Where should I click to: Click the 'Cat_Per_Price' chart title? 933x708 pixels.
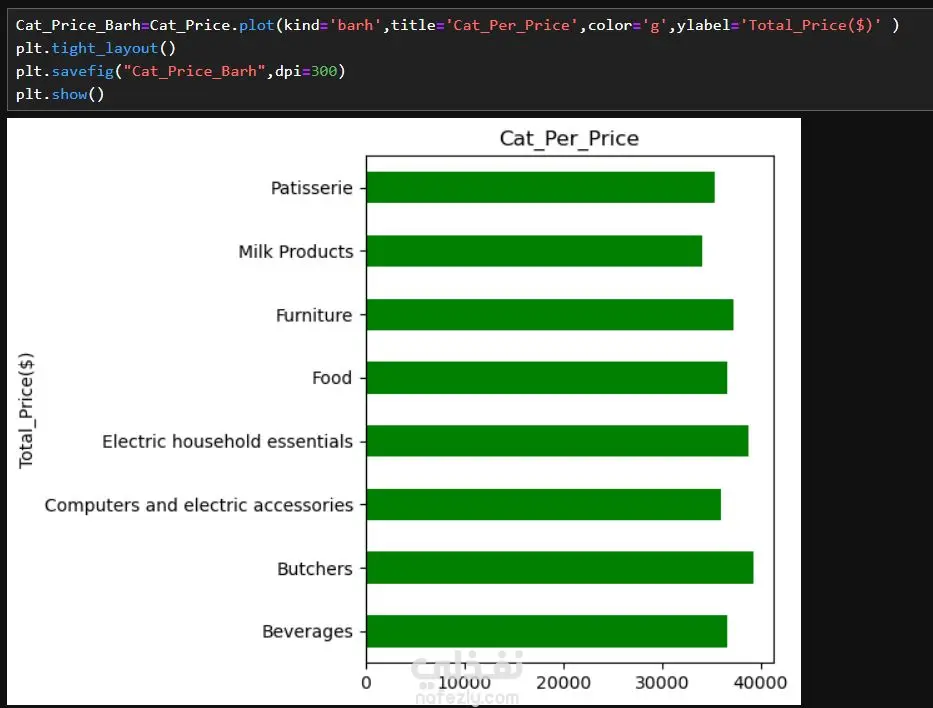click(569, 139)
